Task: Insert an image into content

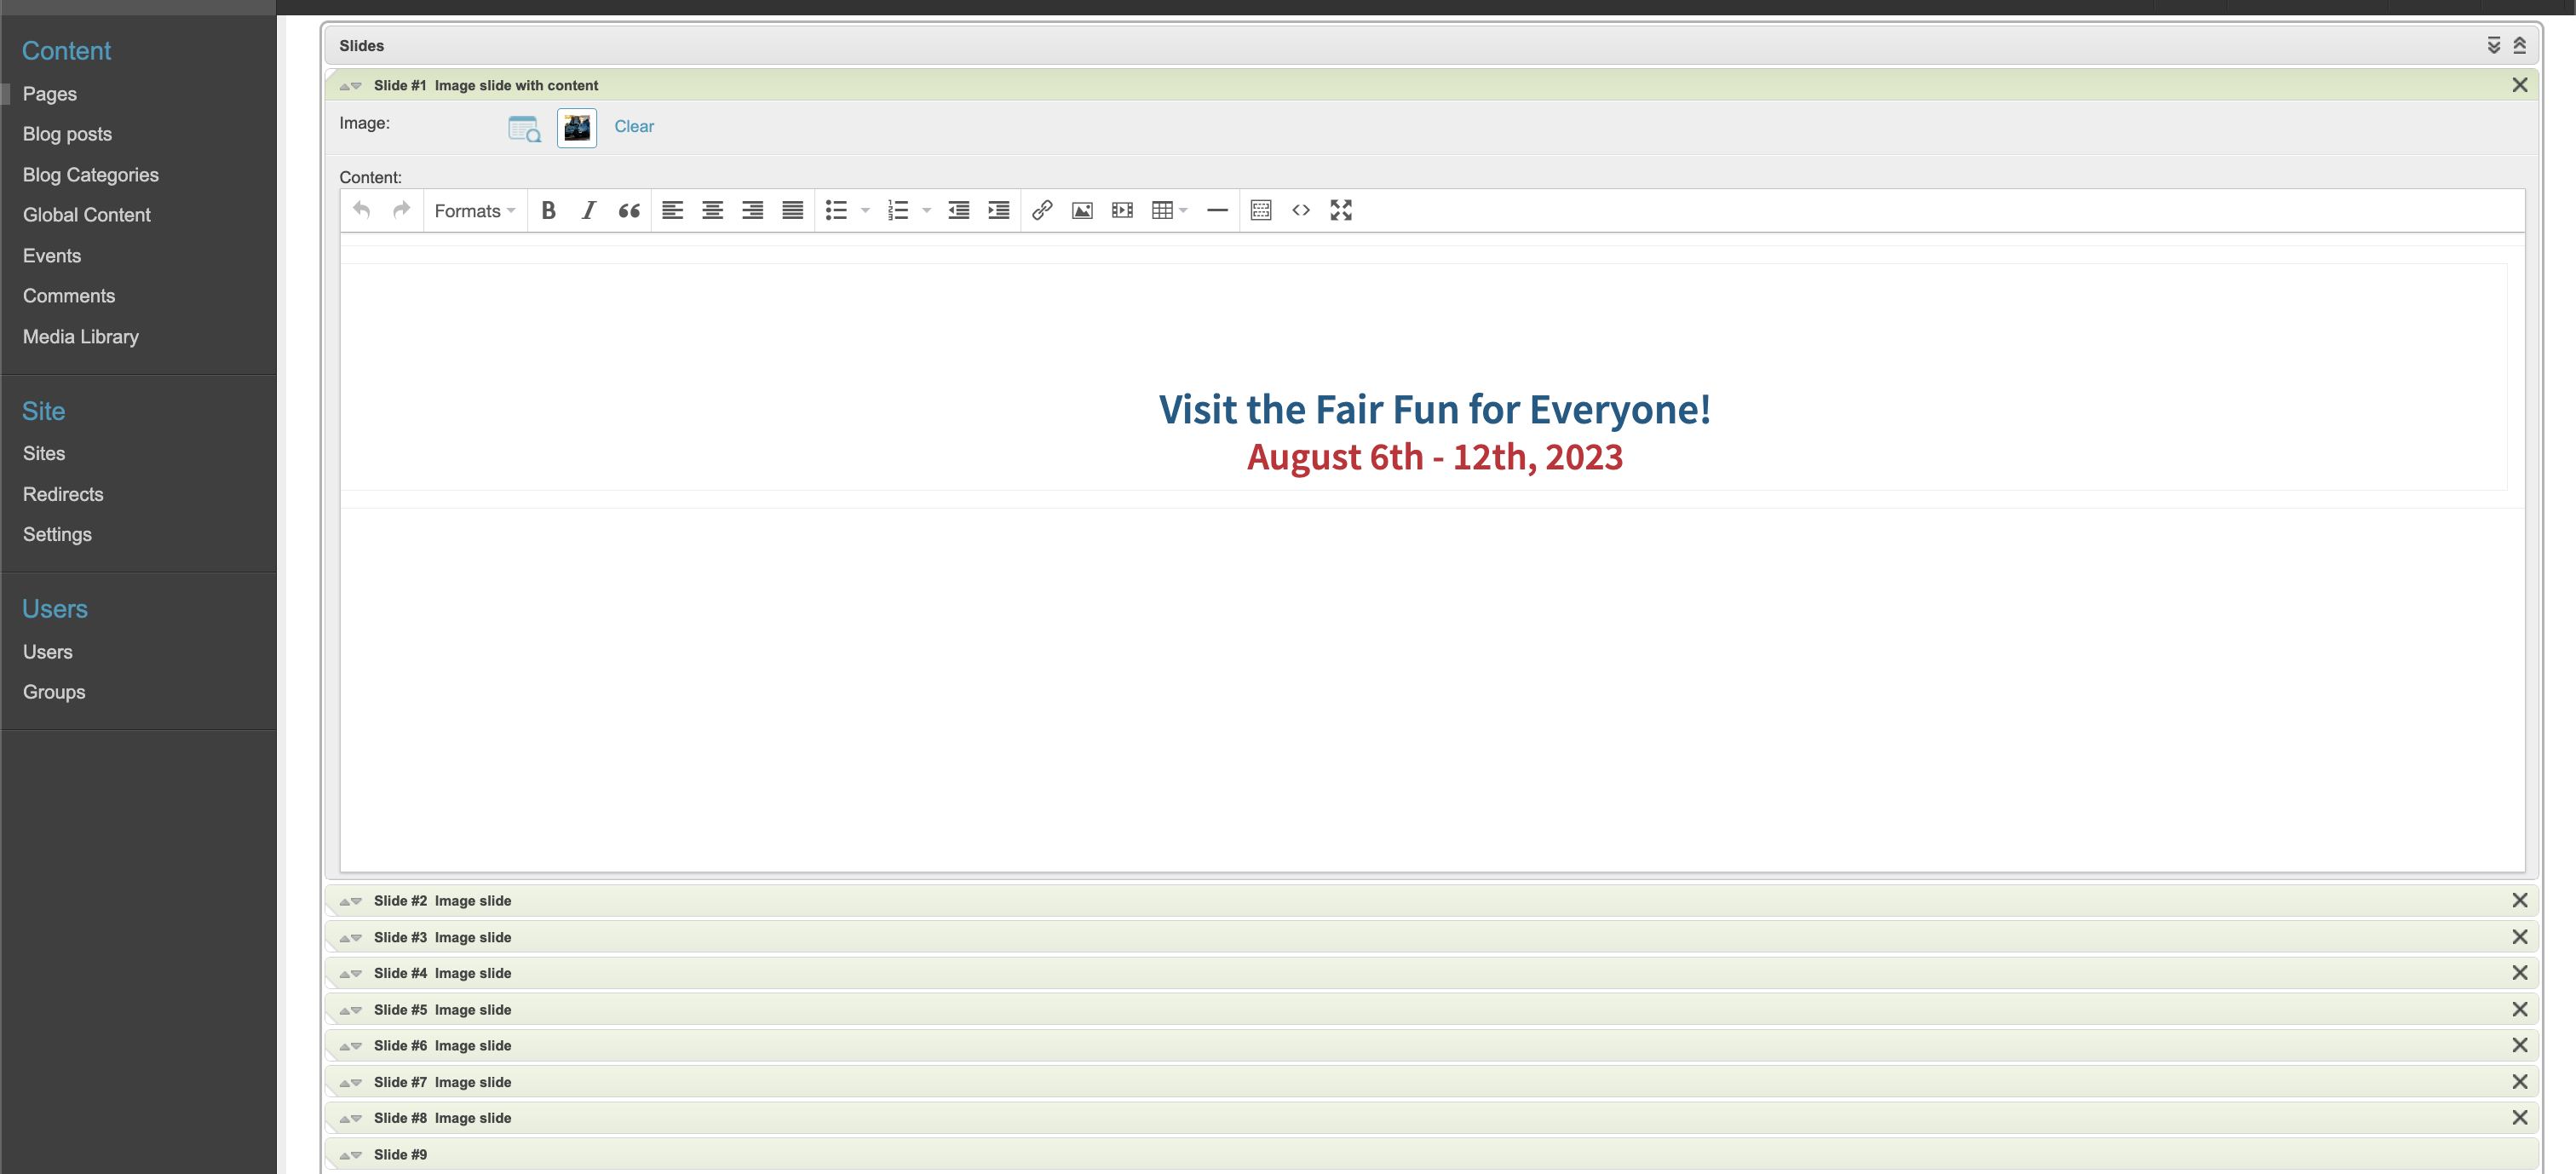Action: point(1082,210)
